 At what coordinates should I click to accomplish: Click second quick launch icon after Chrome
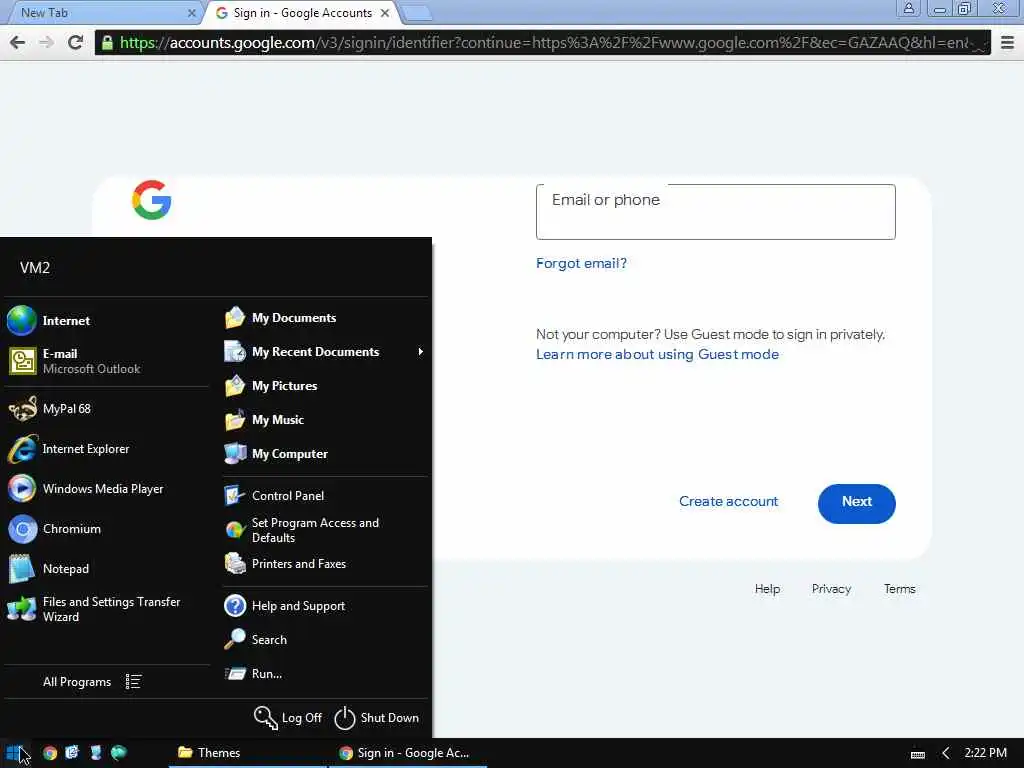(72, 752)
